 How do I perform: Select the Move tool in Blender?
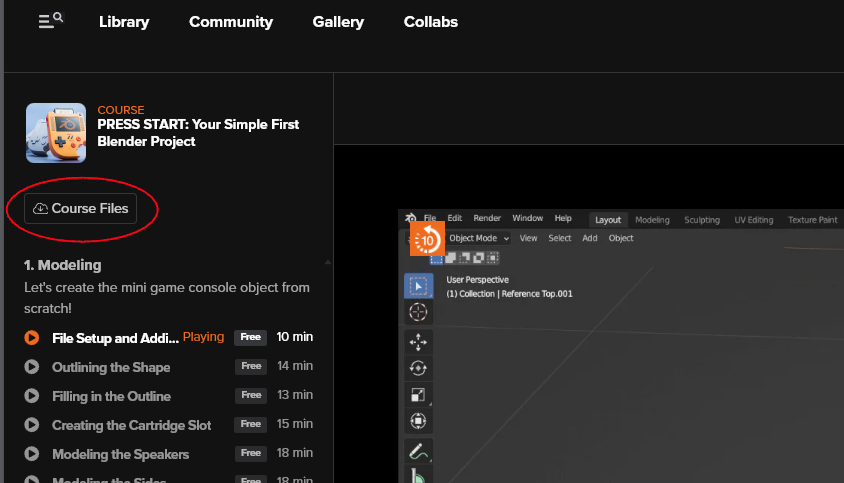pos(418,342)
